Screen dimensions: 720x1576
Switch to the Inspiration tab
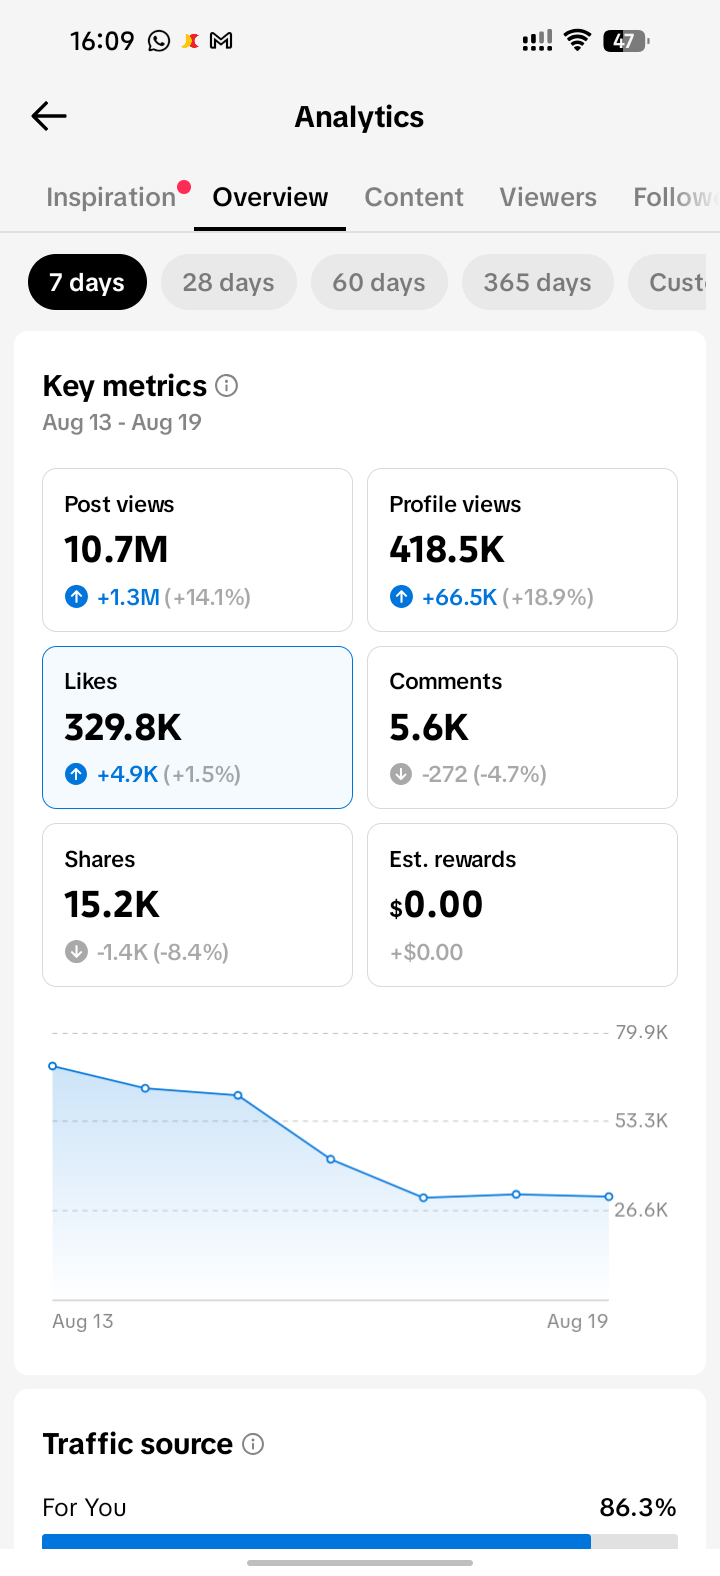(111, 197)
